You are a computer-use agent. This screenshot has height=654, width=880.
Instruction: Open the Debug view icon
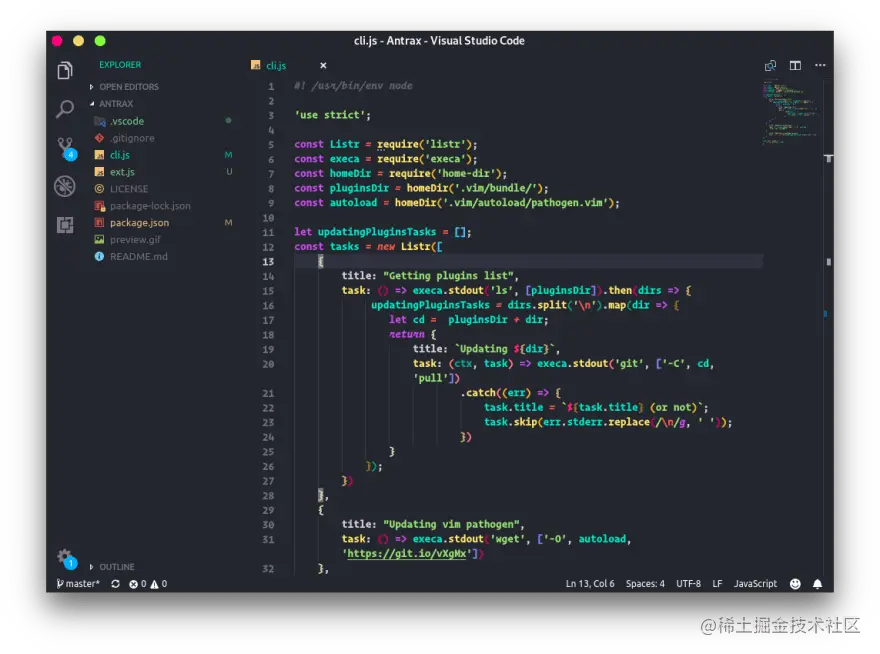65,186
